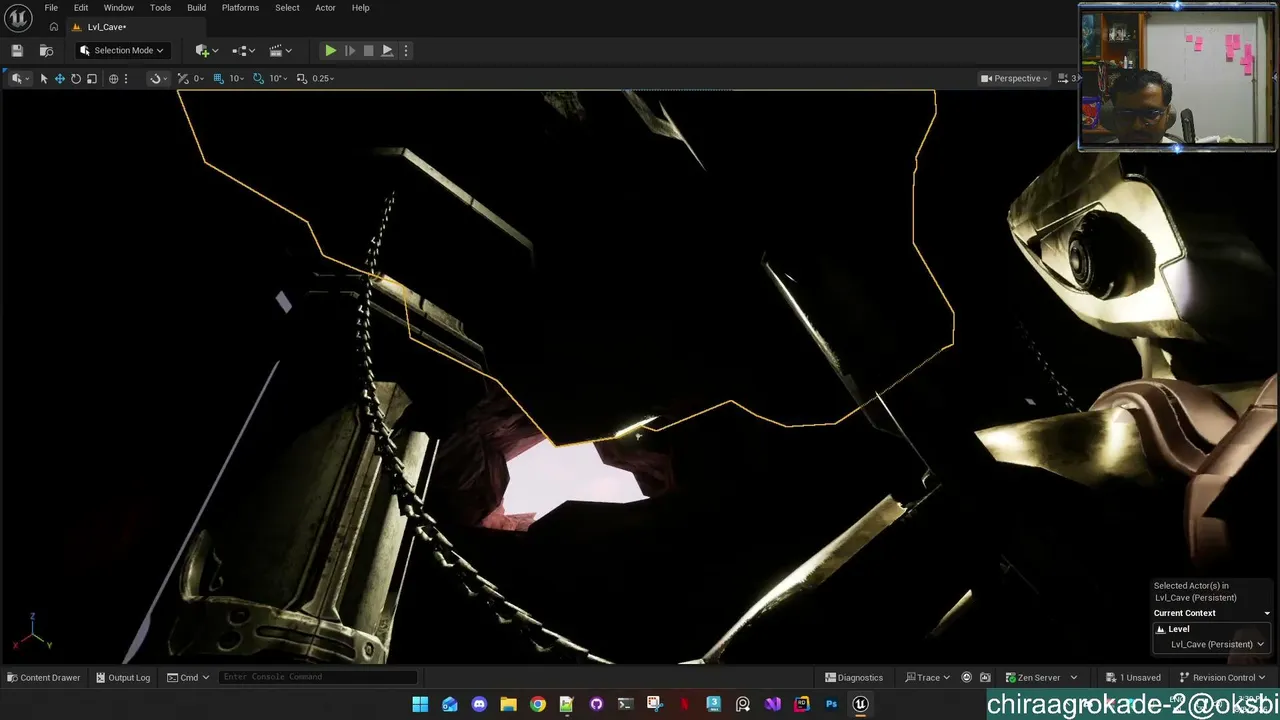Save the current level with the floppy icon
Screen dimensions: 1280x720
[x=17, y=50]
